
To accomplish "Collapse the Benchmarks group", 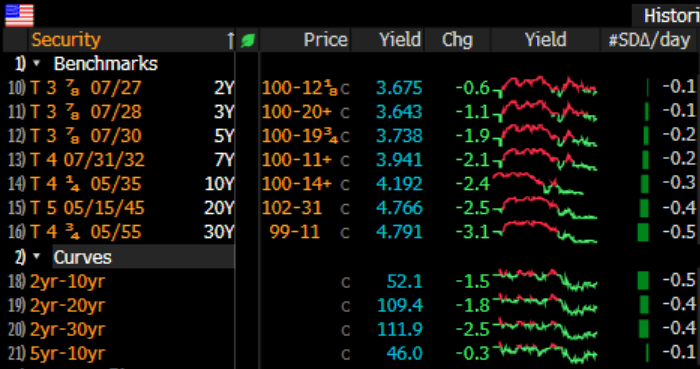I will click(37, 64).
